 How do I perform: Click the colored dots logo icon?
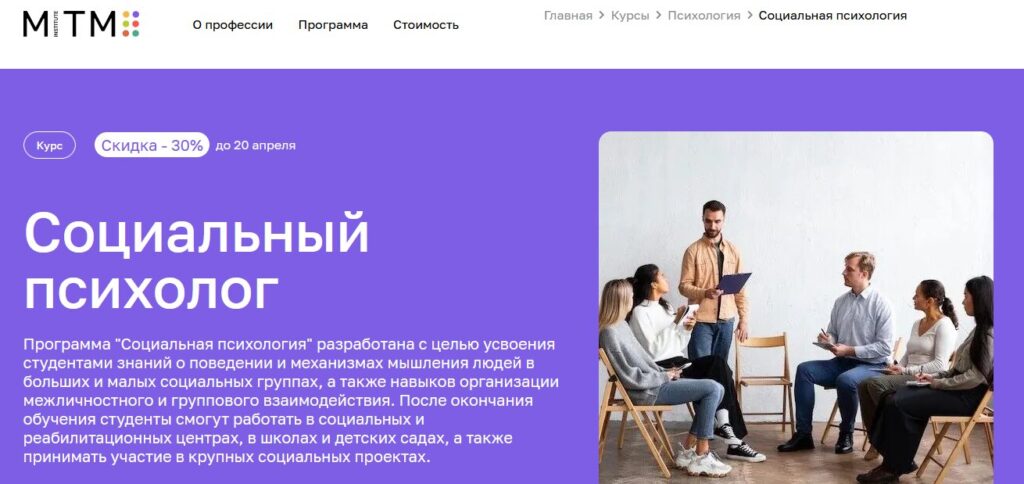coord(131,24)
